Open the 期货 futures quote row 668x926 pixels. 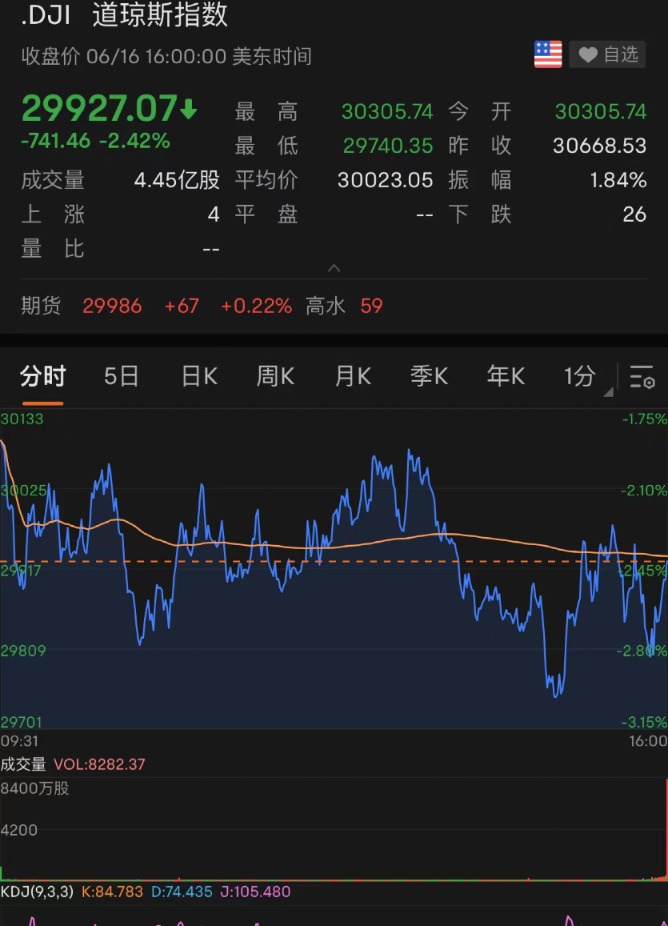click(x=200, y=306)
